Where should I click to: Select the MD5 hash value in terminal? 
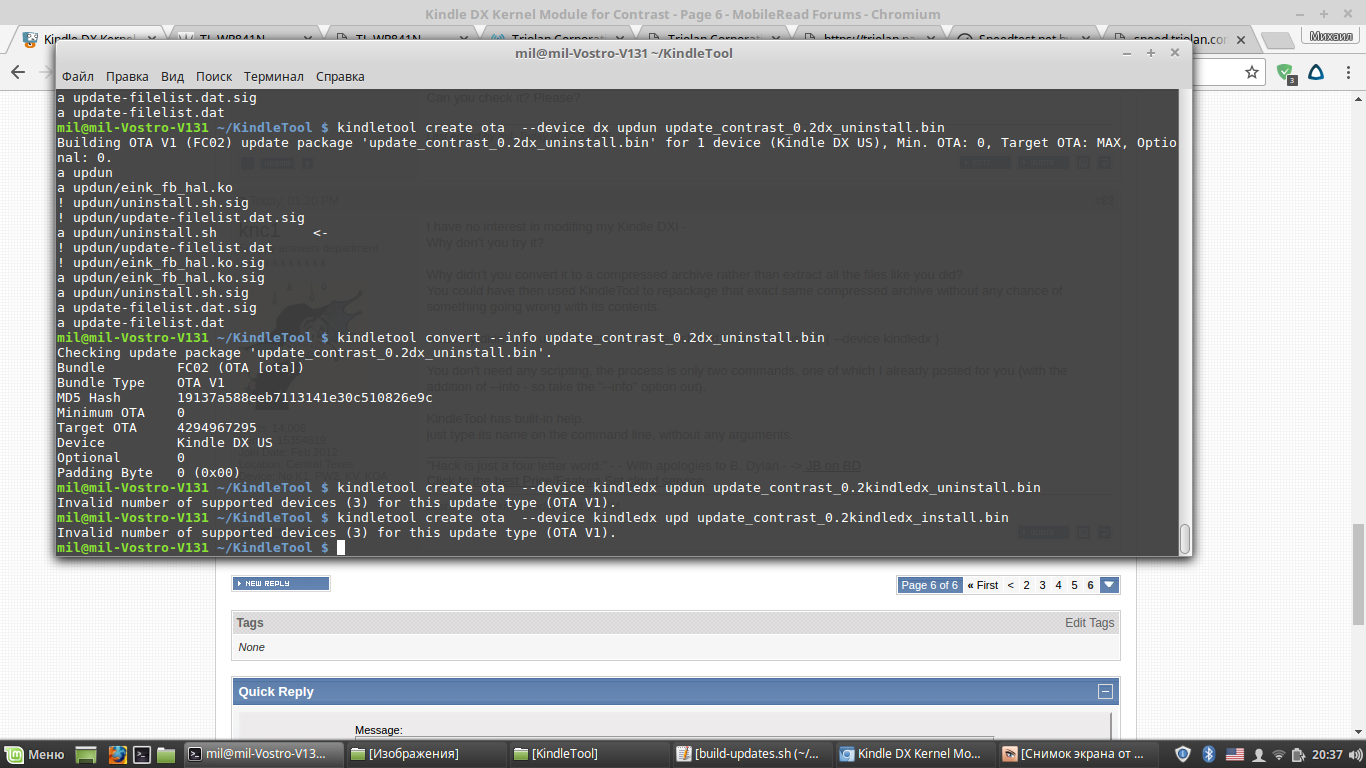tap(304, 398)
